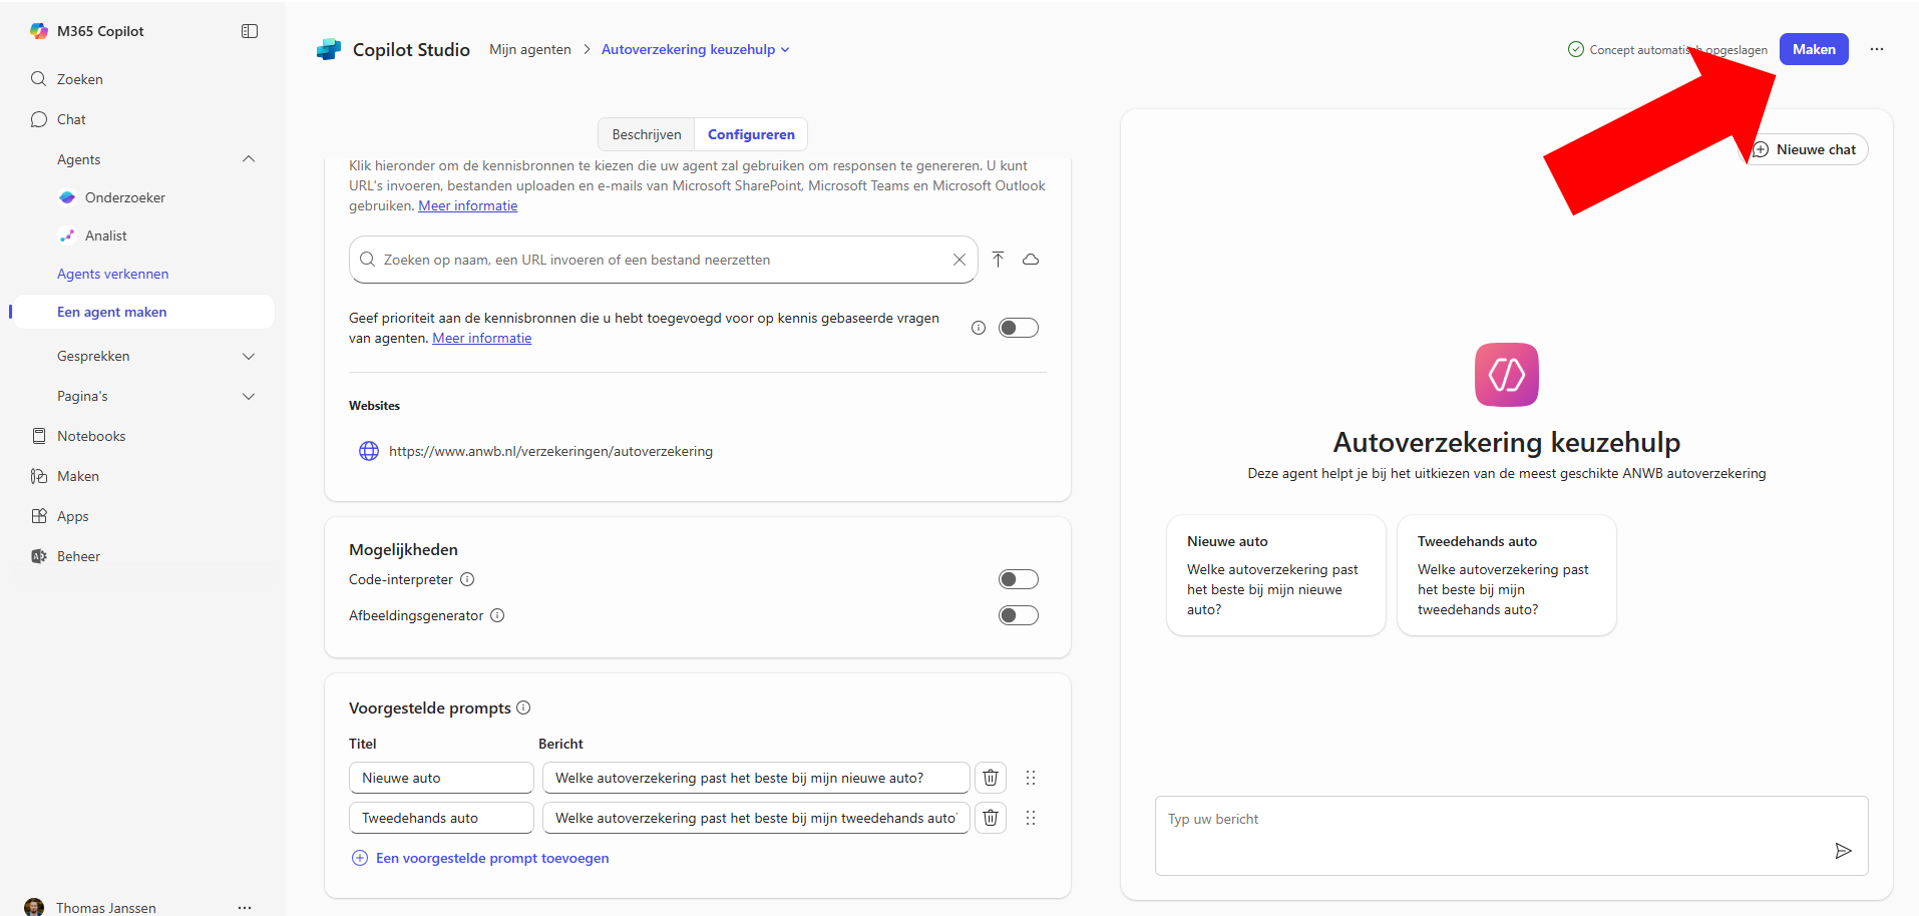
Task: Click the cloud icon beside search box
Action: (x=1031, y=260)
